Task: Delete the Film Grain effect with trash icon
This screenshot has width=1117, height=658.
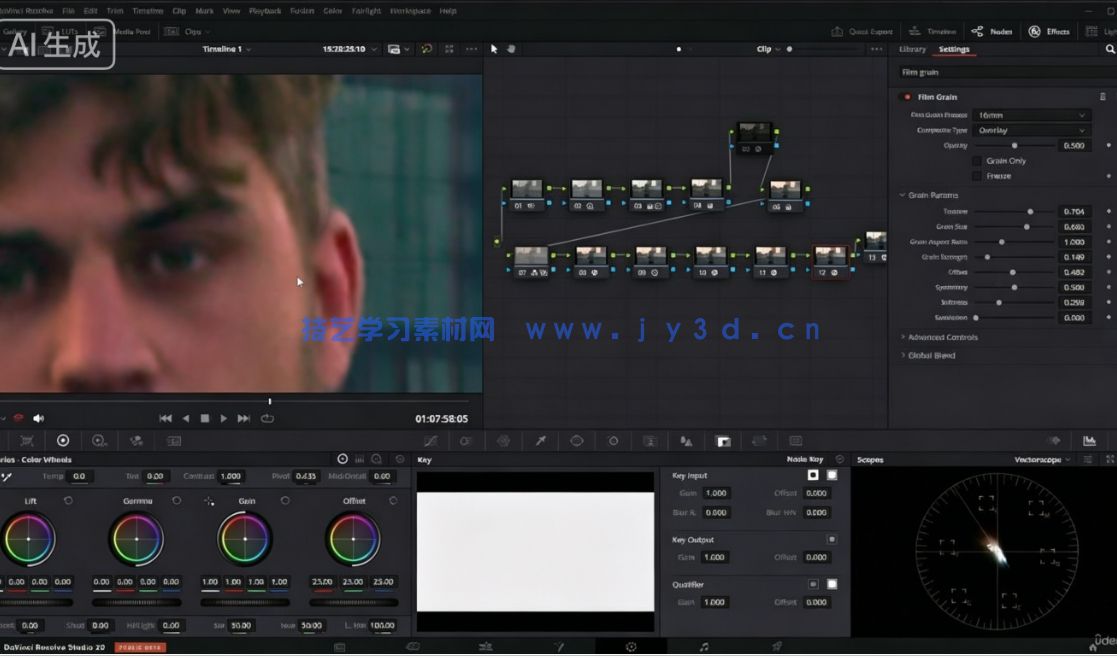Action: click(1102, 97)
